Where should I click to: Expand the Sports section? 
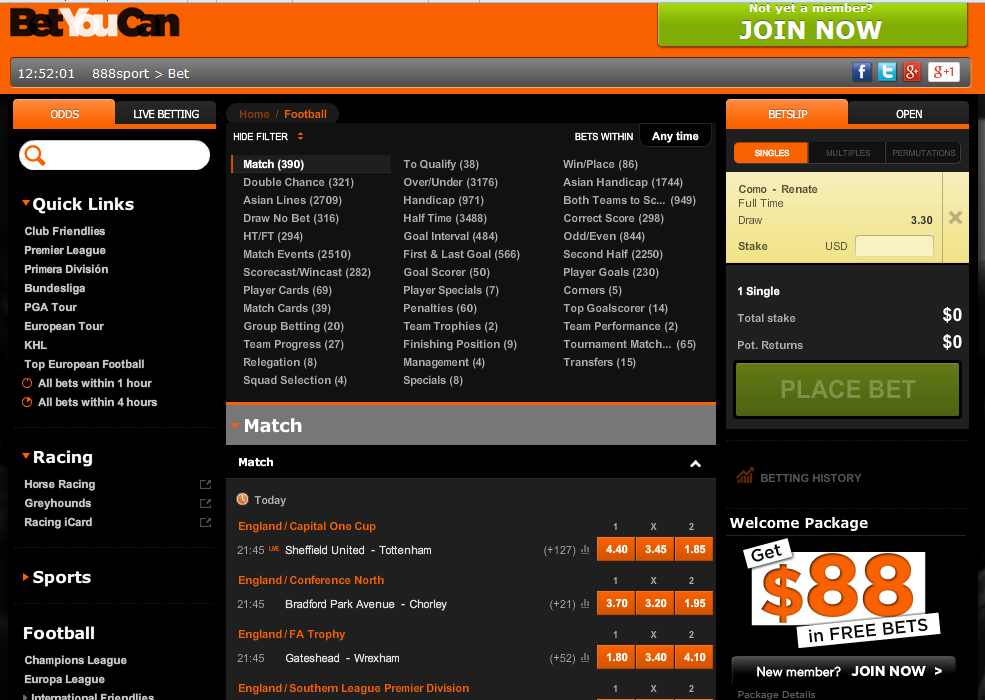pos(26,577)
